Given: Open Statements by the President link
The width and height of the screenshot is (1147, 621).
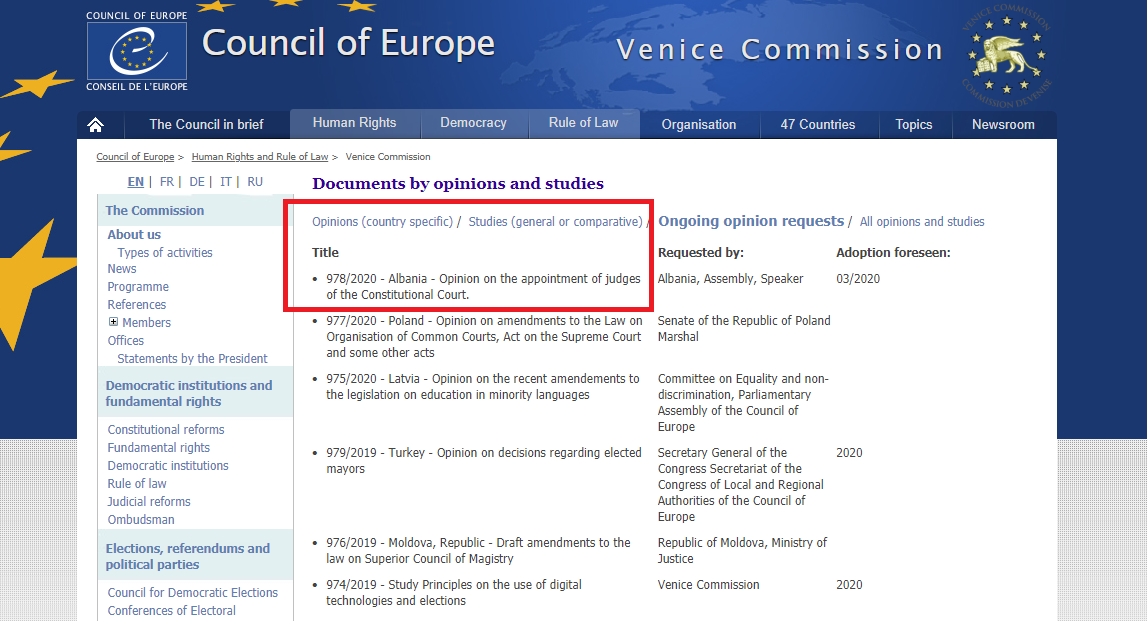Looking at the screenshot, I should pos(192,358).
